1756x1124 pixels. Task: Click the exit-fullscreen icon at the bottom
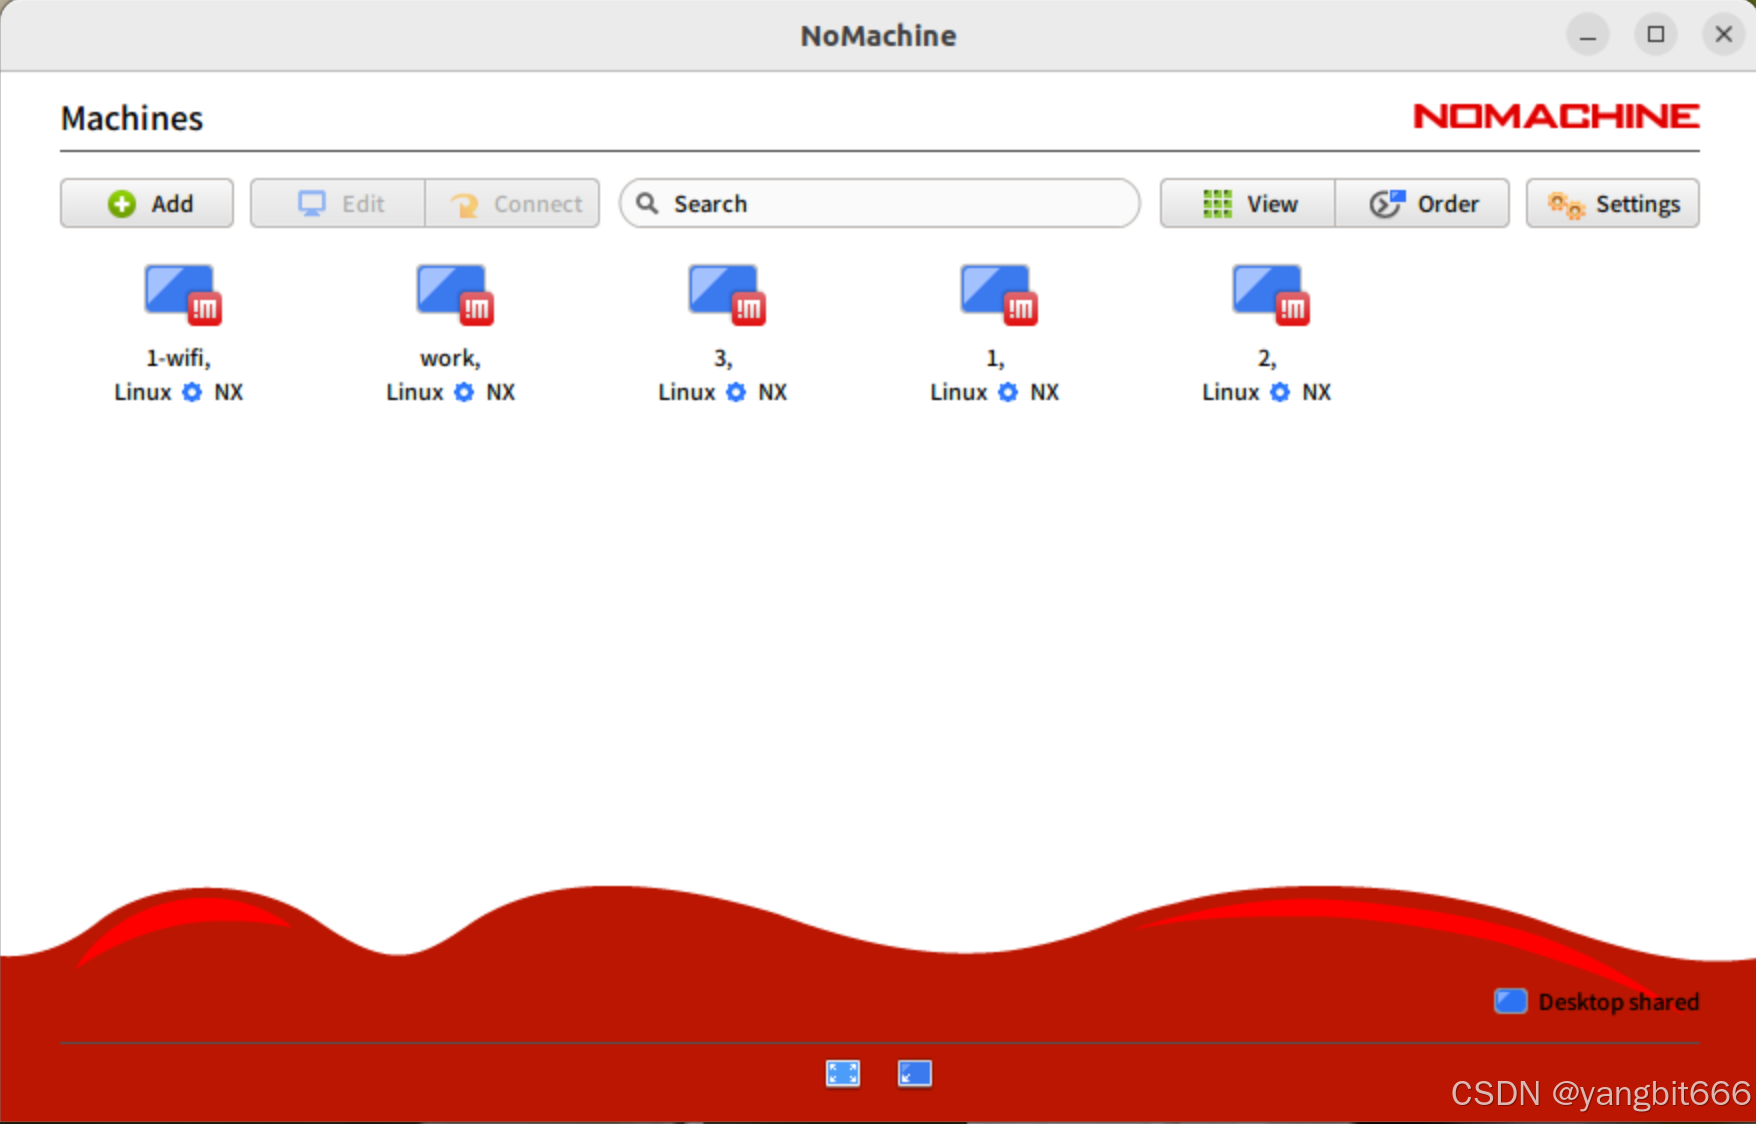(x=914, y=1073)
